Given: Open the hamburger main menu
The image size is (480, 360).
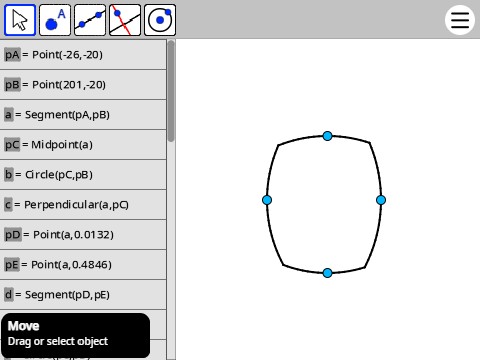Looking at the screenshot, I should point(460,20).
